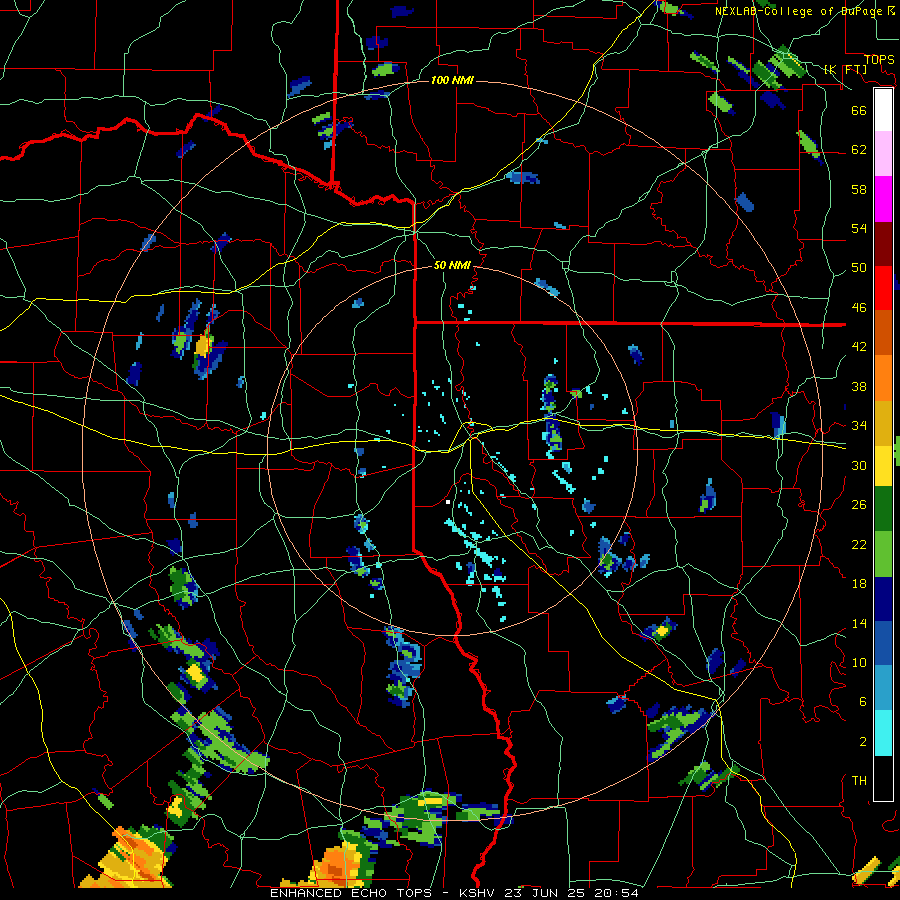The height and width of the screenshot is (900, 900).
Task: Click the 22 value on the scale
Action: (859, 544)
